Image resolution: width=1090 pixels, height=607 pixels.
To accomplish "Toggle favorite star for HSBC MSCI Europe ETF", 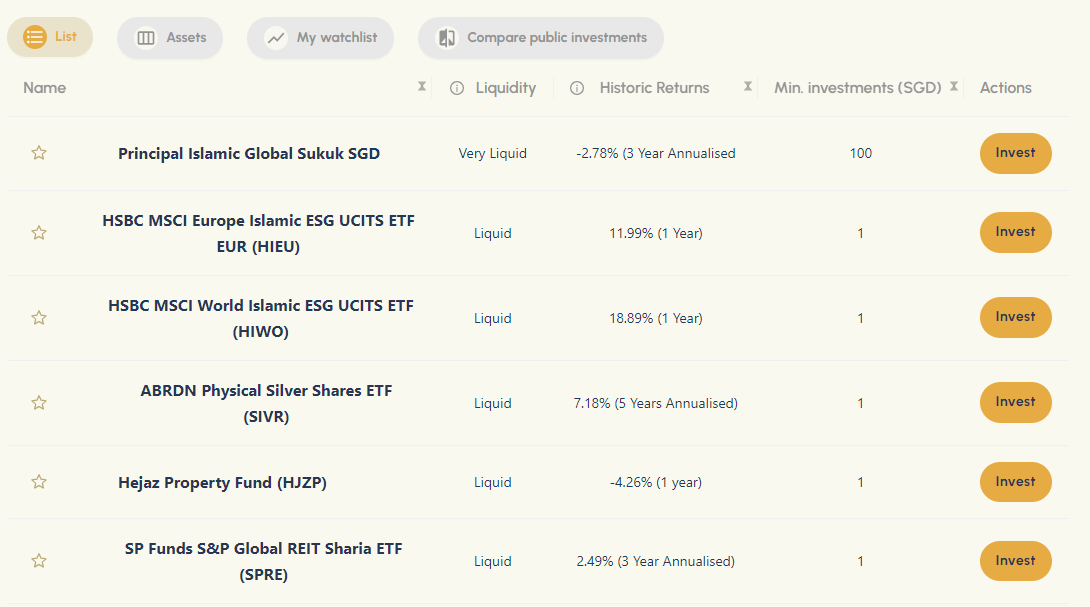I will [39, 233].
